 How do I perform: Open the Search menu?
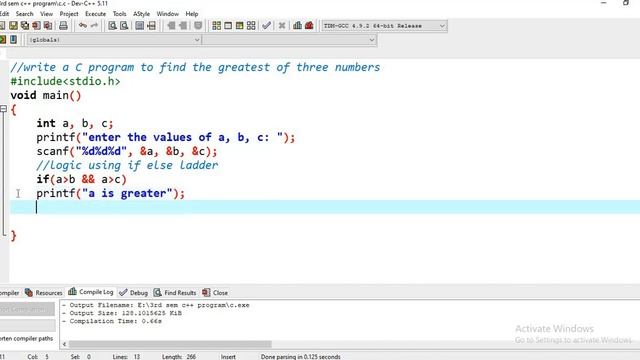tap(24, 14)
